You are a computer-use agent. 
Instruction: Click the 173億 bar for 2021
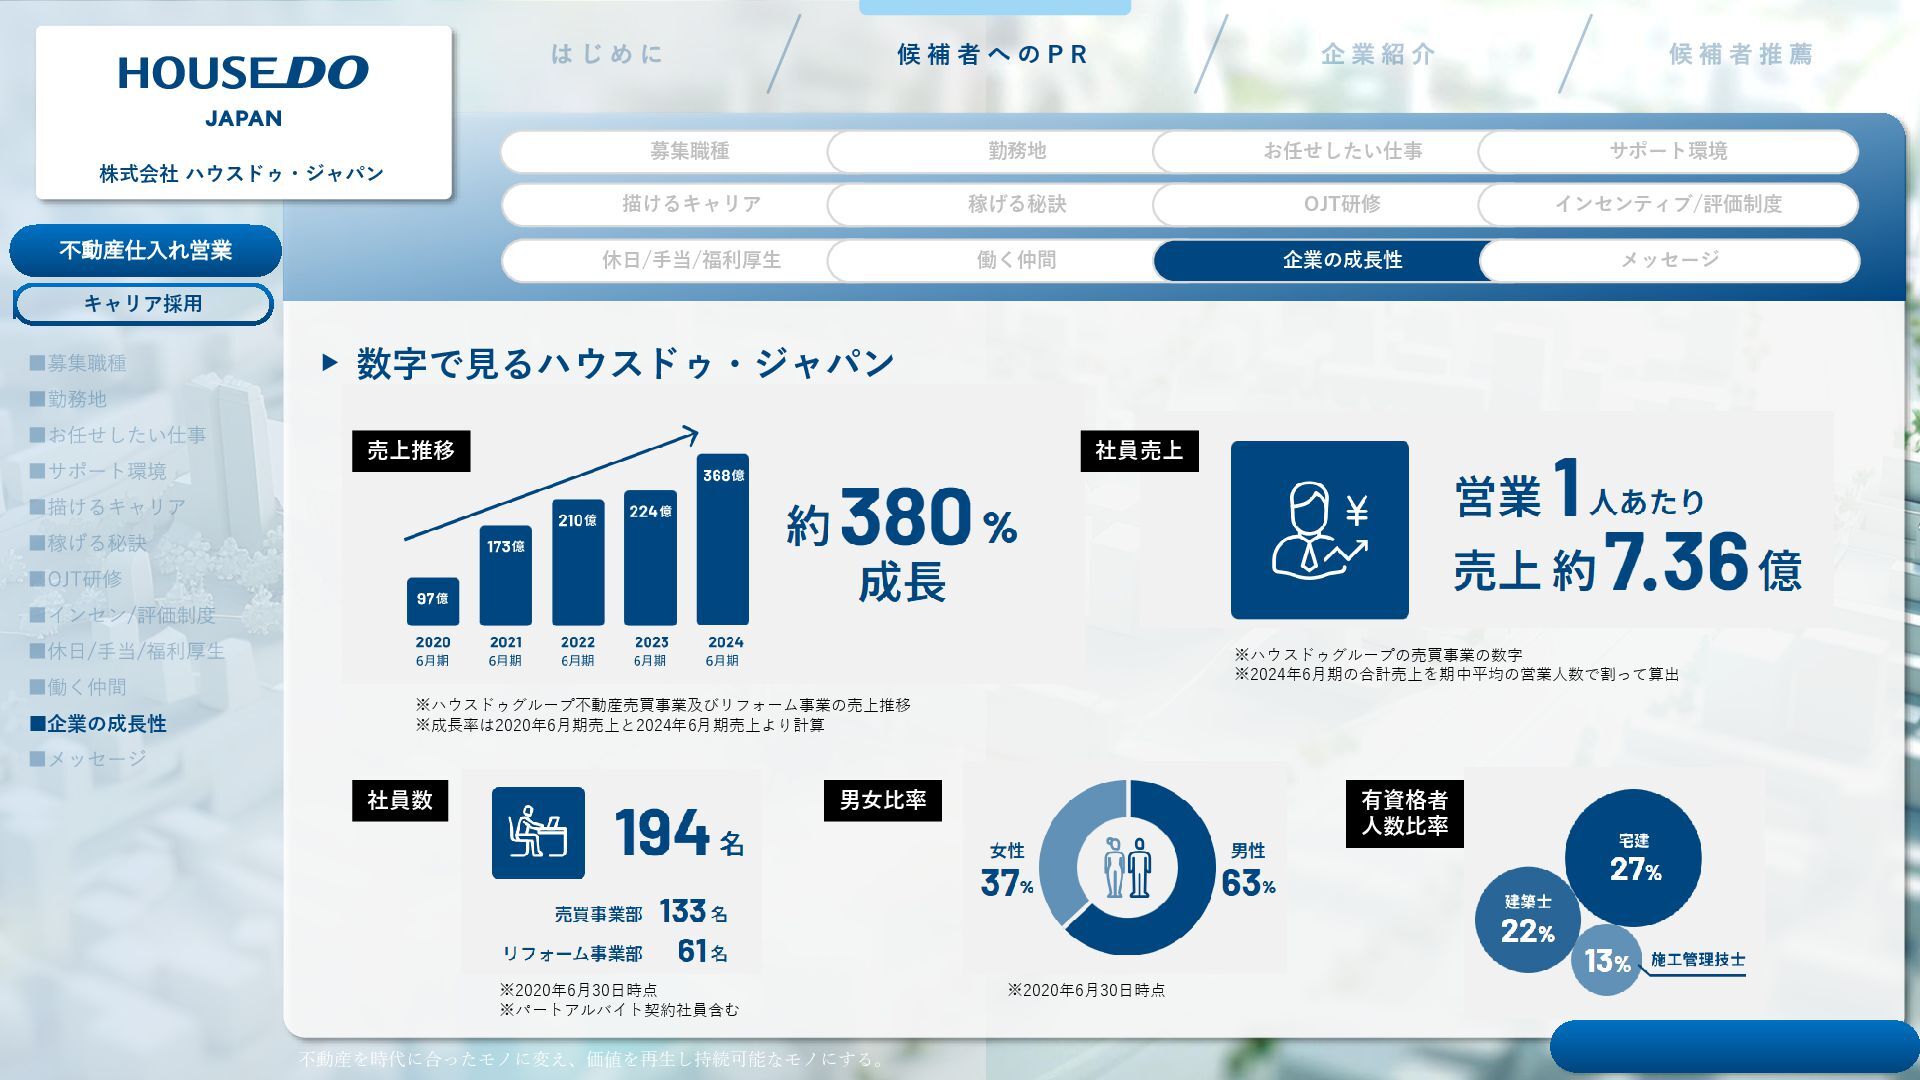point(506,576)
